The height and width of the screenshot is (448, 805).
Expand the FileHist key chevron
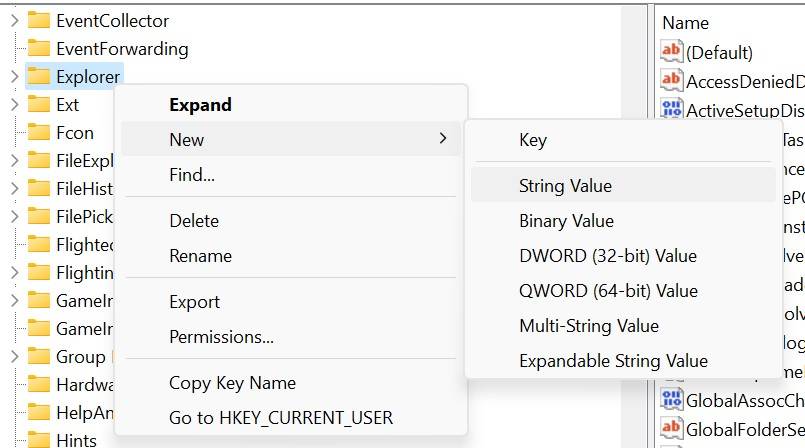pos(14,189)
